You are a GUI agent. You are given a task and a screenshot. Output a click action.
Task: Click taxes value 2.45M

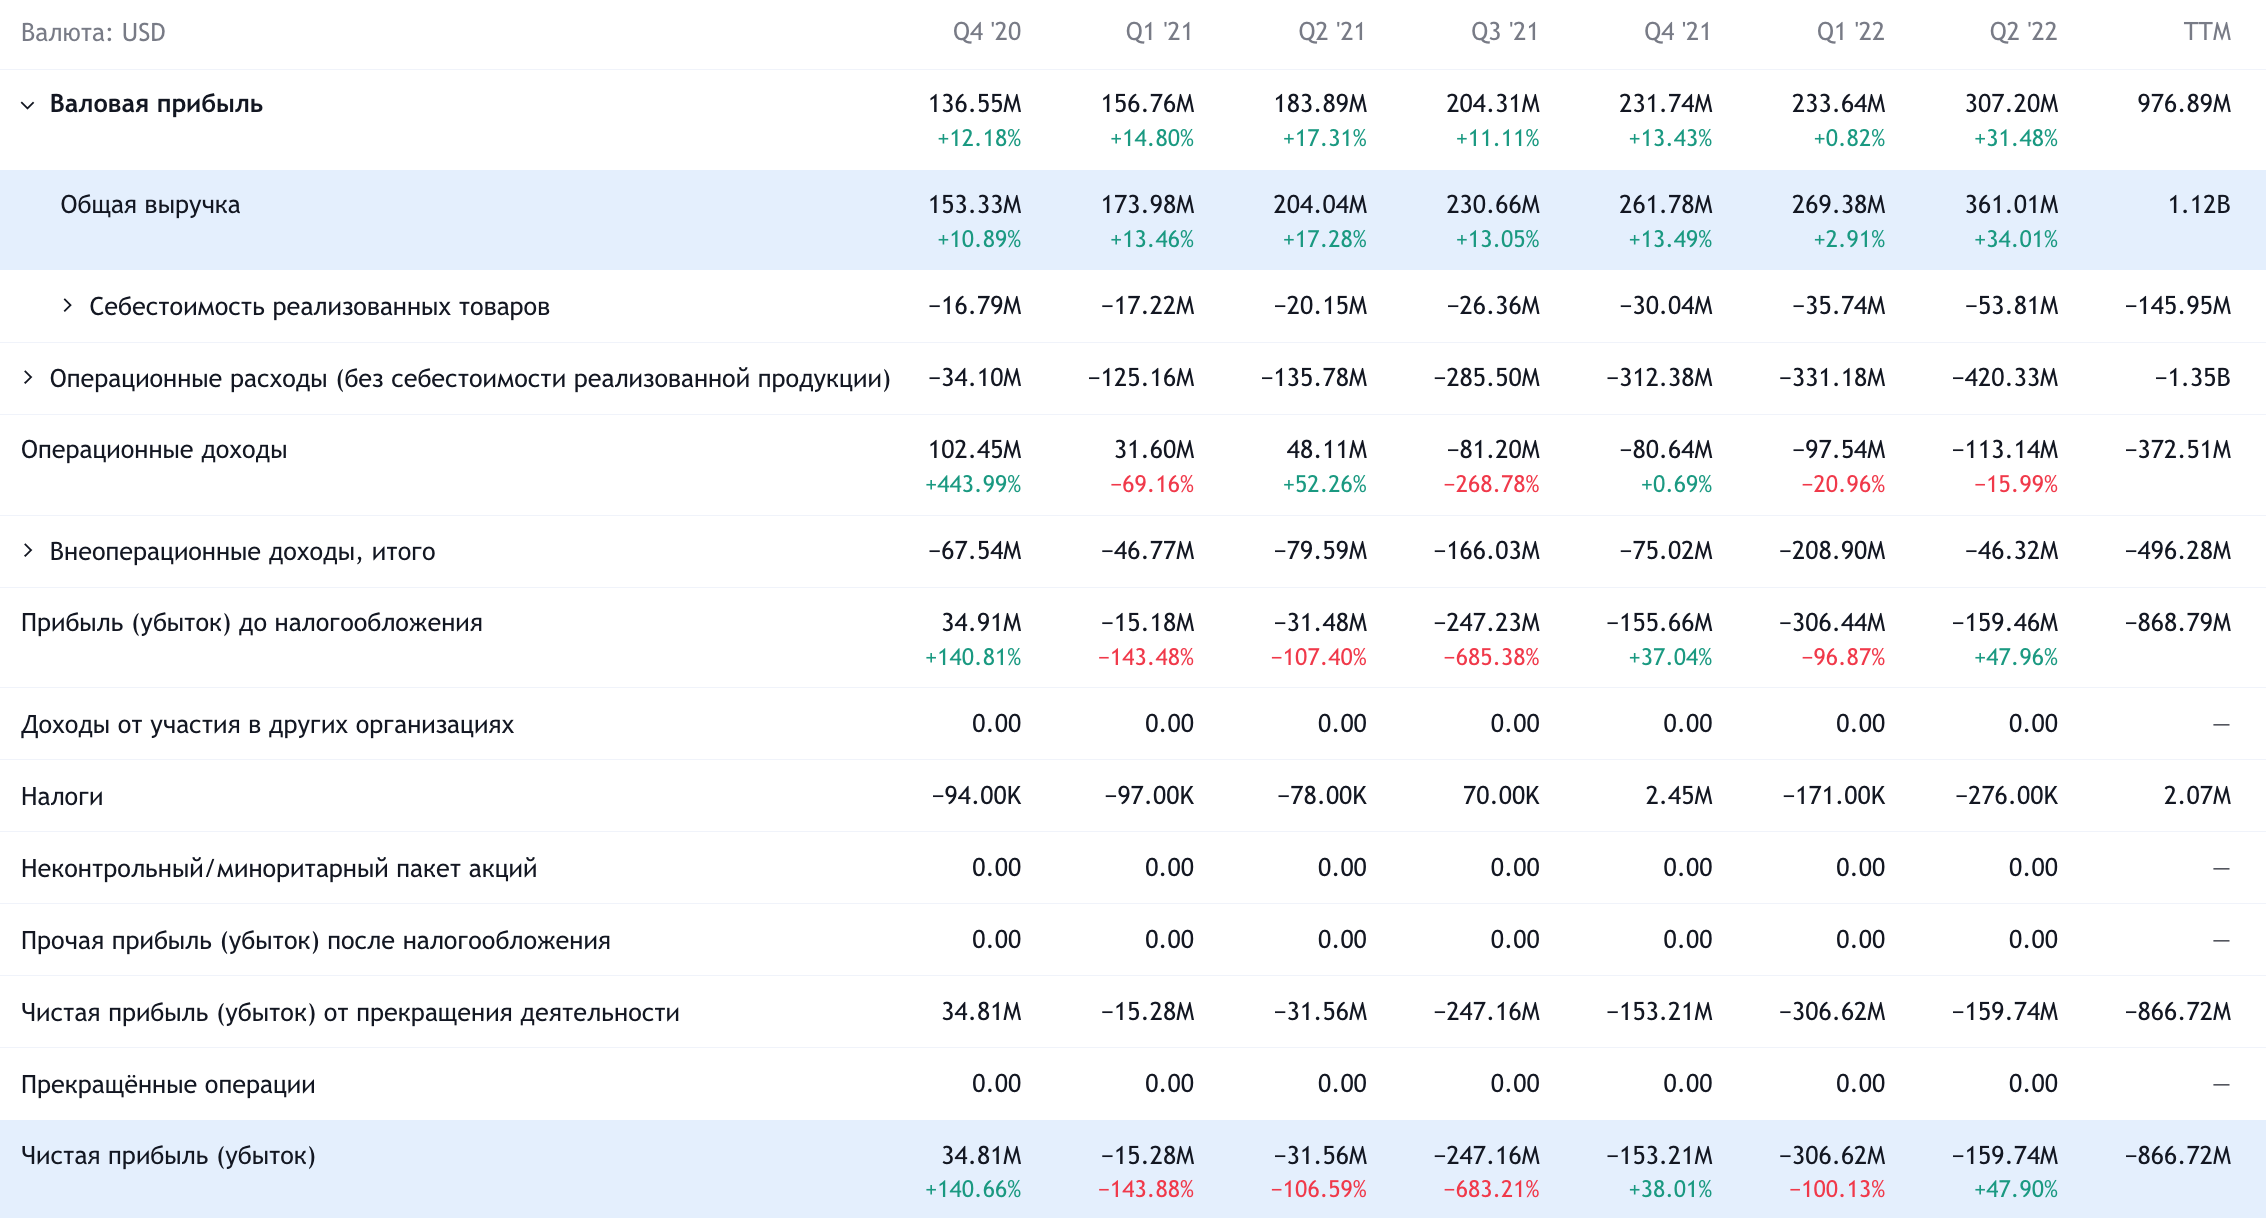click(x=1679, y=796)
